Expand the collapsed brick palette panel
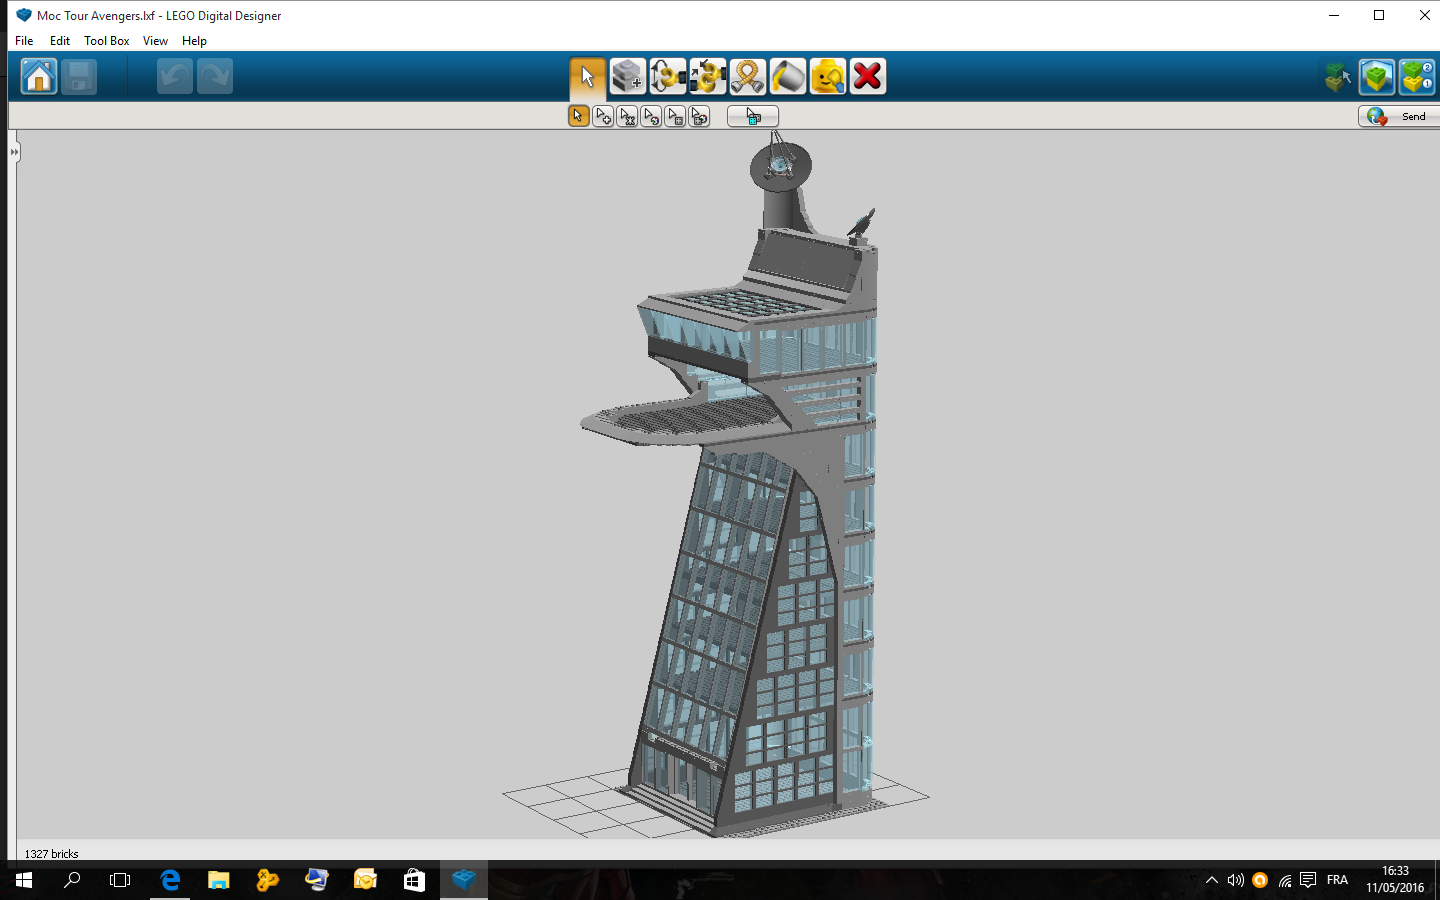Viewport: 1440px width, 900px height. [x=14, y=152]
